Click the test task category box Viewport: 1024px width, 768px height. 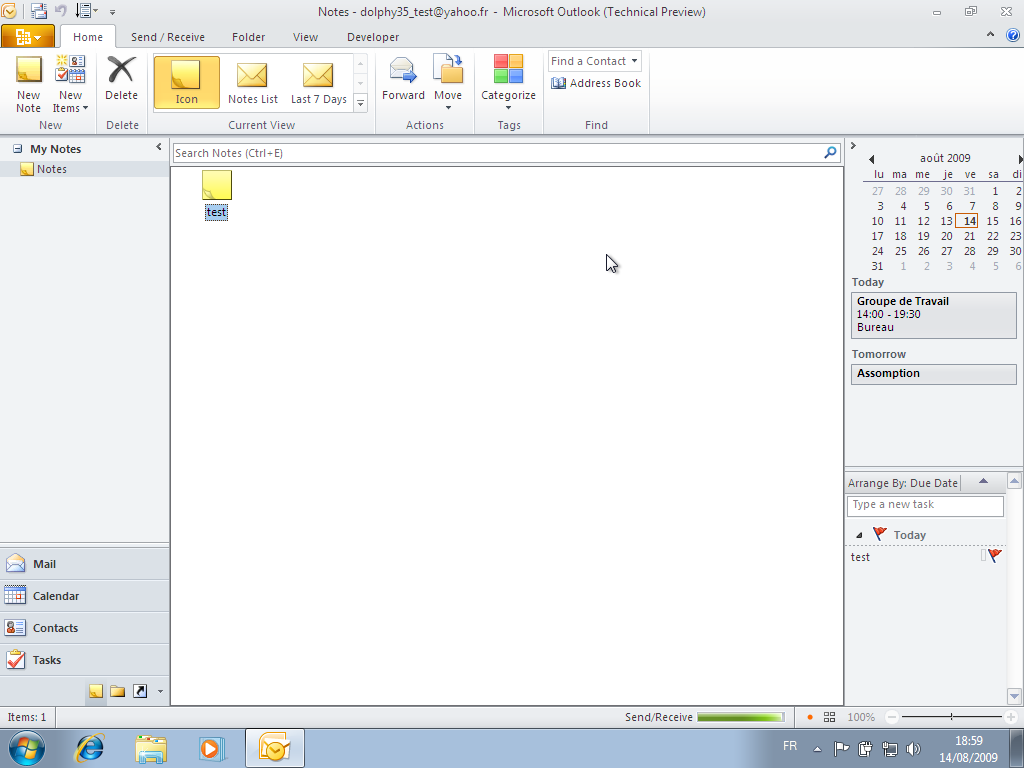tap(983, 556)
